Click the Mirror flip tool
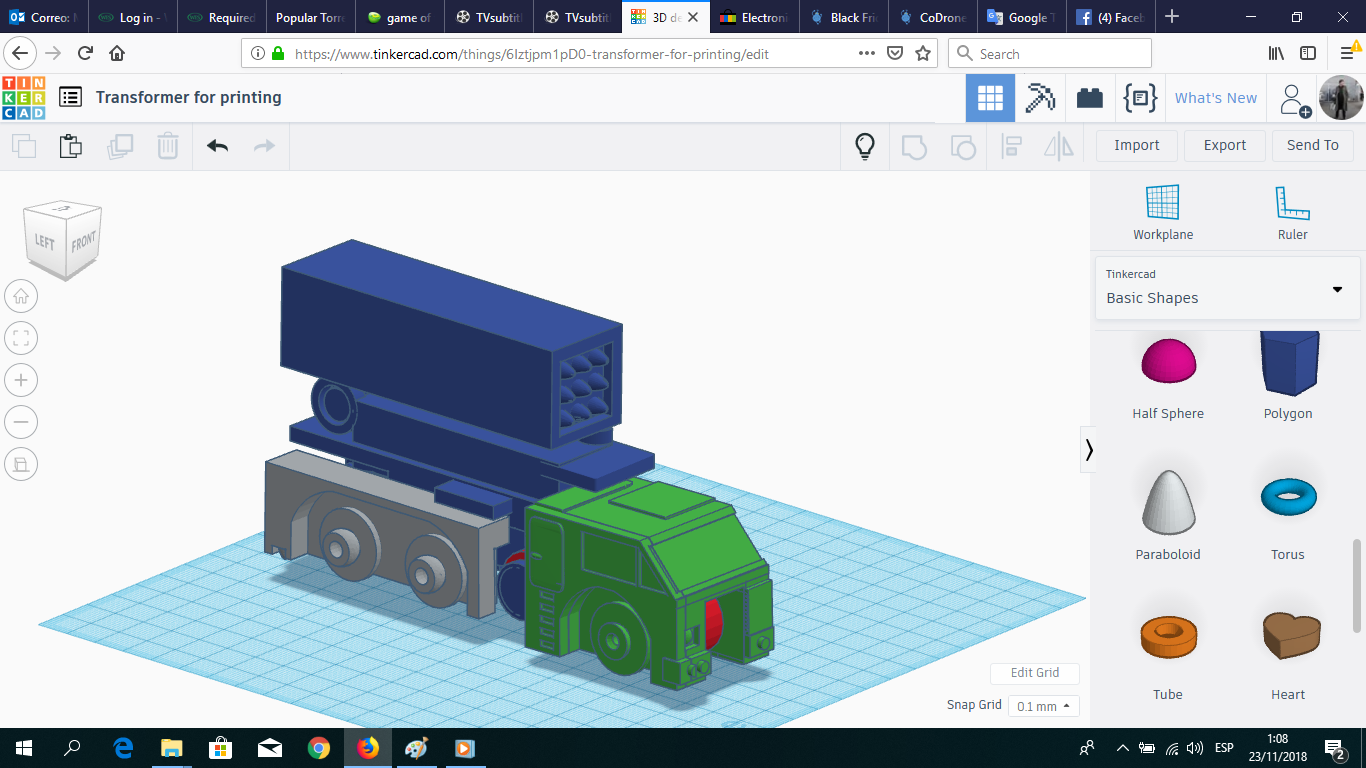Viewport: 1366px width, 768px height. (x=1058, y=146)
